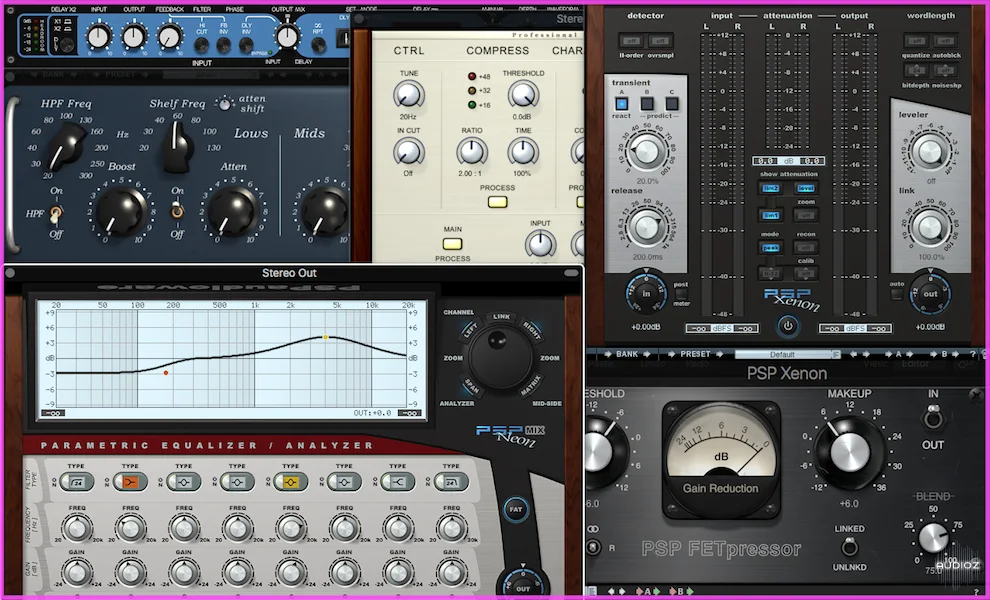Click the compressor THRESHOLD knob
Viewport: 990px width, 600px height.
coord(523,95)
